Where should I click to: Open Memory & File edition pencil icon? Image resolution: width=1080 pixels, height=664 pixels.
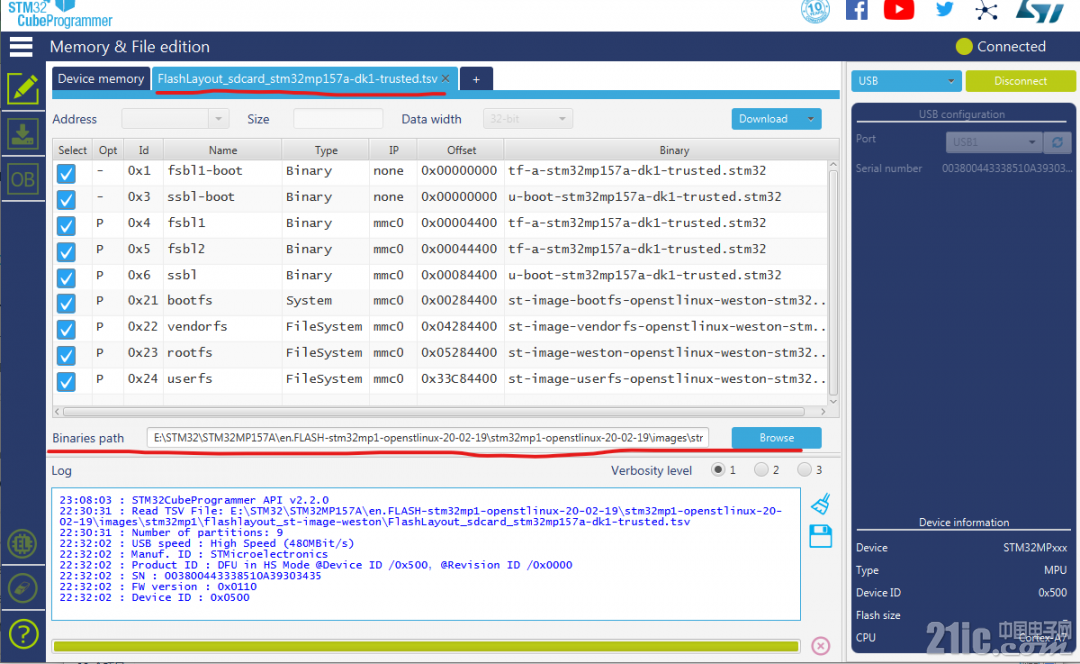pyautogui.click(x=23, y=89)
